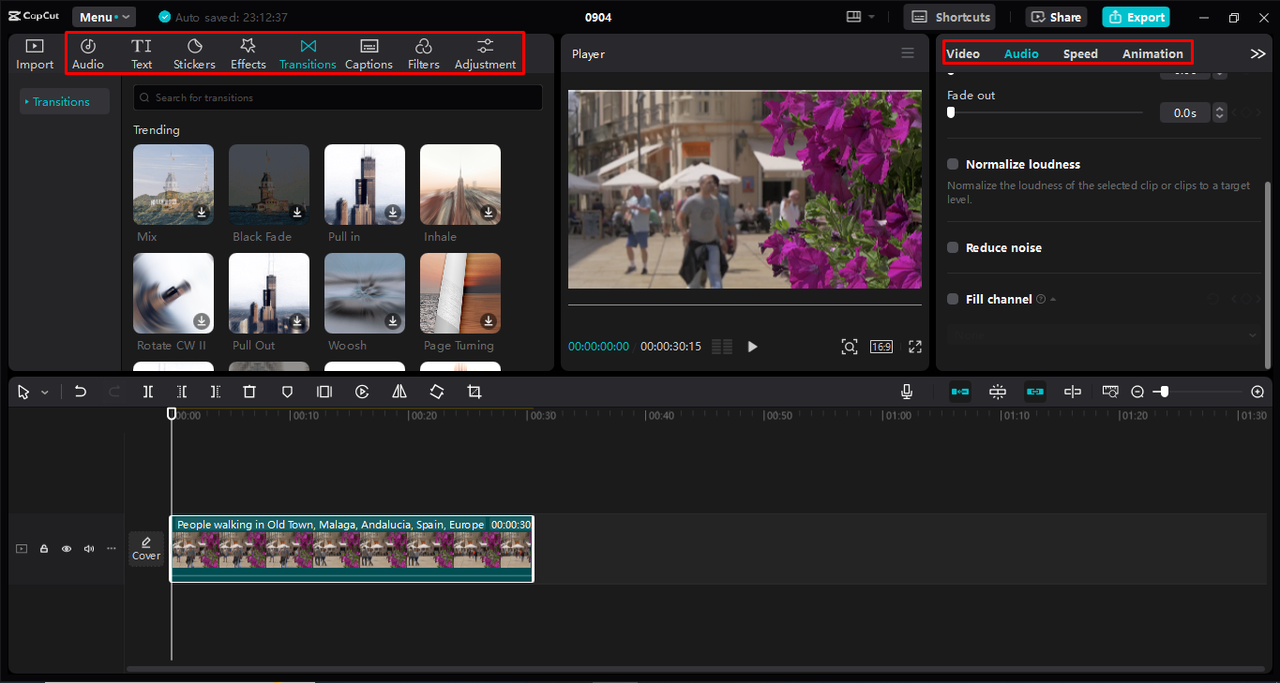Increase Fade out value stepper
Screen dimensions: 1280x683
click(1219, 108)
